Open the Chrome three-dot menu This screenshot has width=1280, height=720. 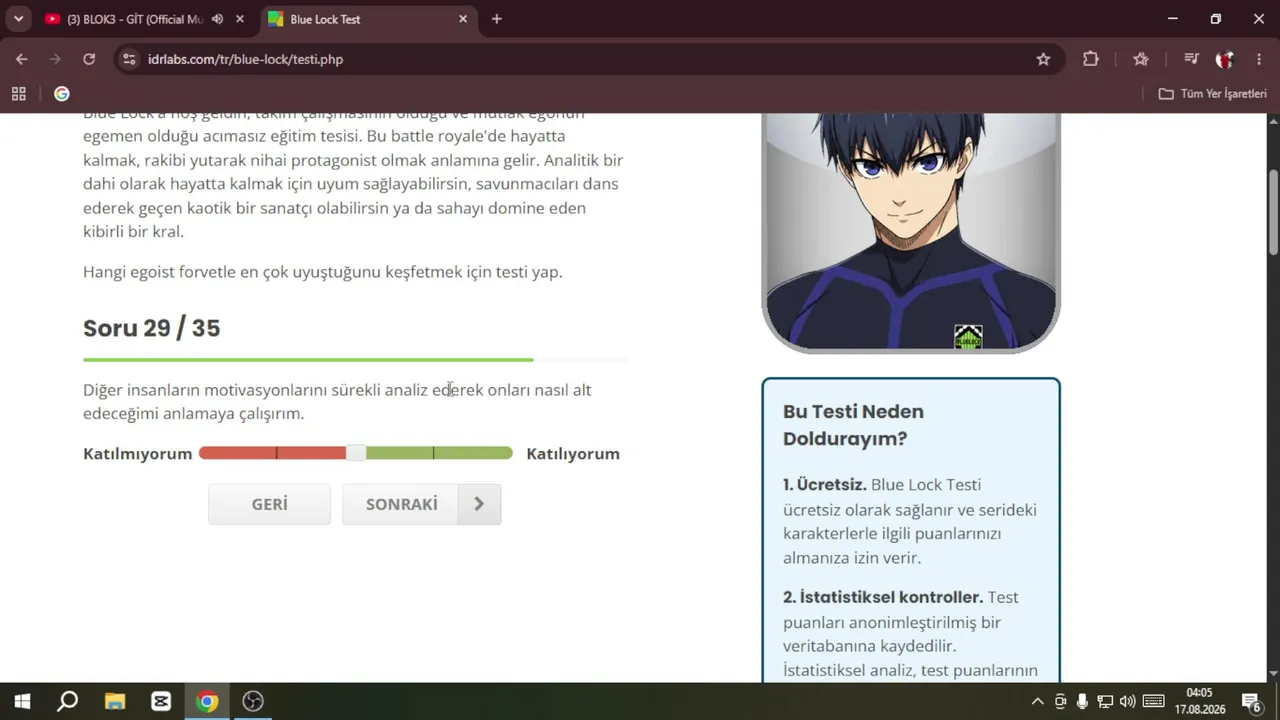pos(1258,59)
